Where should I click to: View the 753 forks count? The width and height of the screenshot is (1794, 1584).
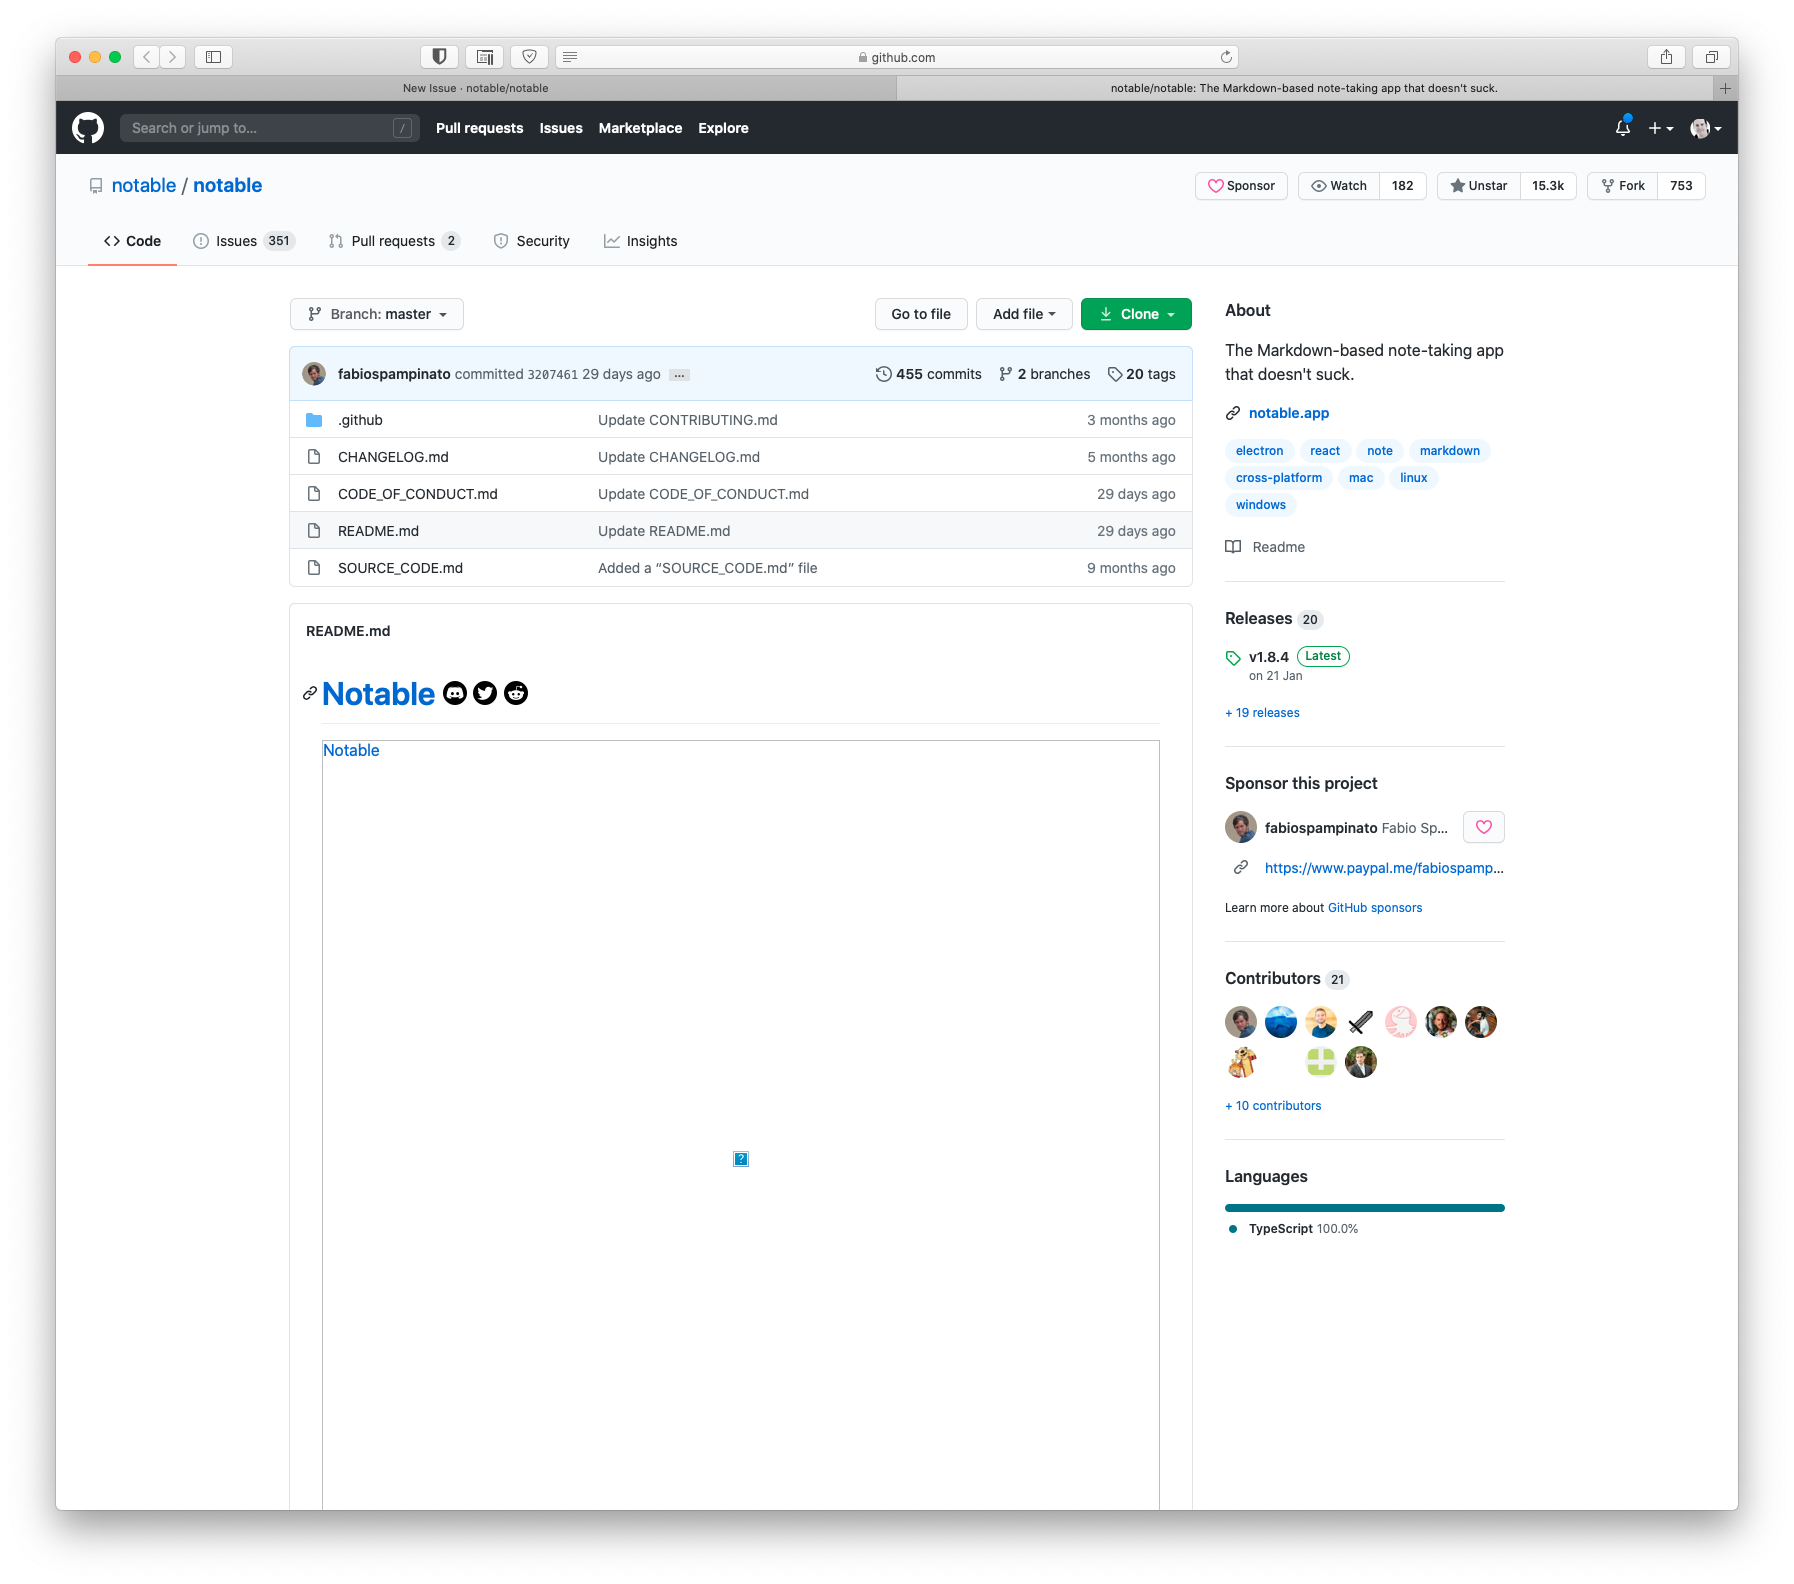tap(1681, 186)
